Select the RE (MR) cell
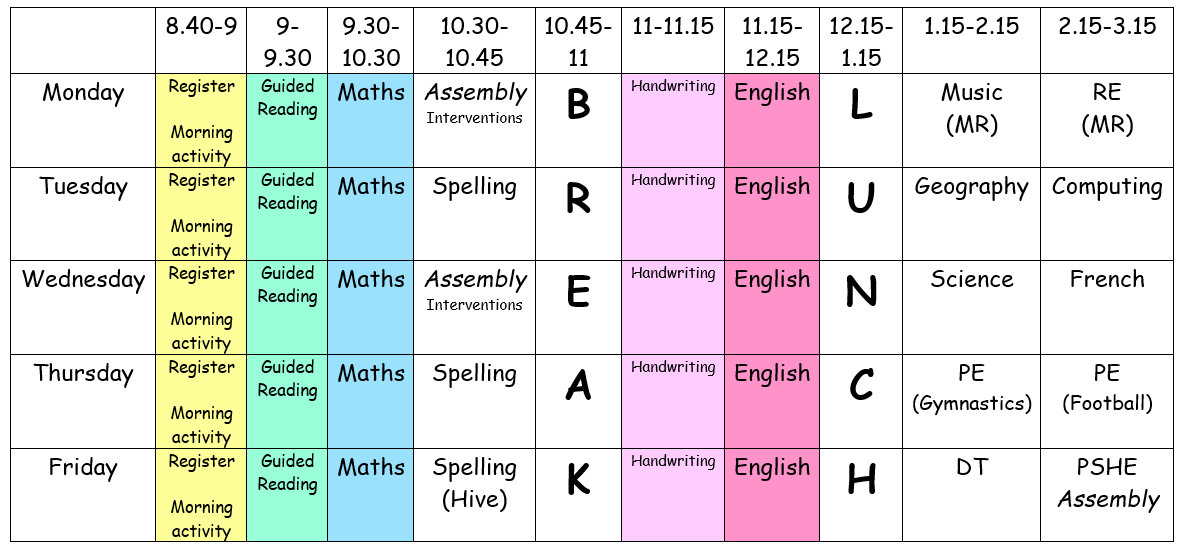The image size is (1181, 547). point(1106,108)
